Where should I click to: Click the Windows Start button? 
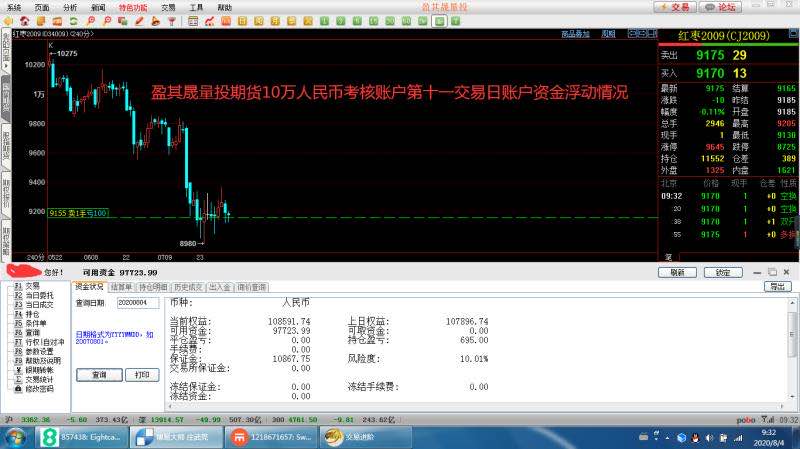pos(15,437)
